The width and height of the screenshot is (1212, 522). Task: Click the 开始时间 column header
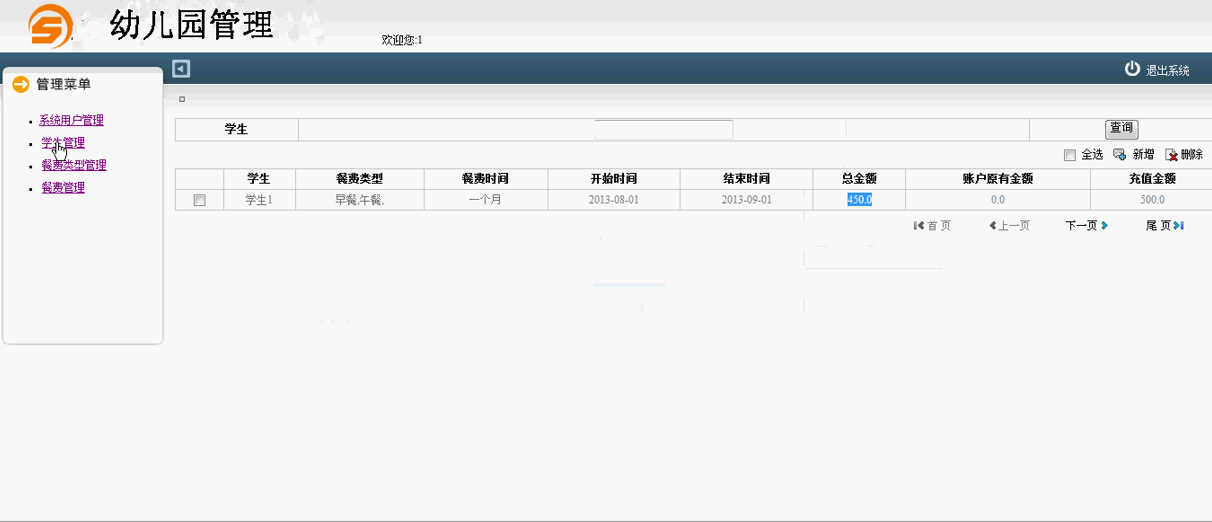tap(614, 179)
